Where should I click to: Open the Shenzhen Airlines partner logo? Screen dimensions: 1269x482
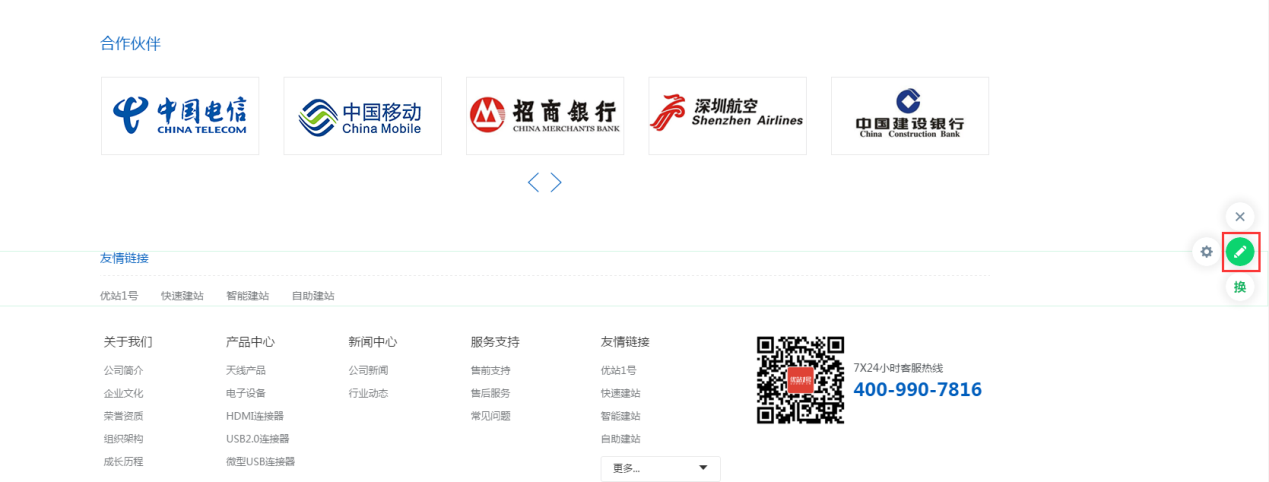(727, 116)
